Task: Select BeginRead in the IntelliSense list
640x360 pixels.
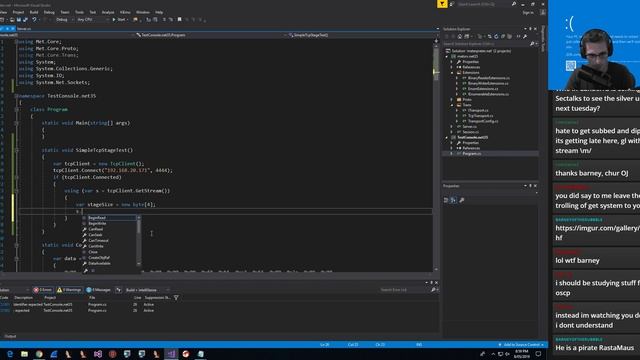Action: click(109, 218)
